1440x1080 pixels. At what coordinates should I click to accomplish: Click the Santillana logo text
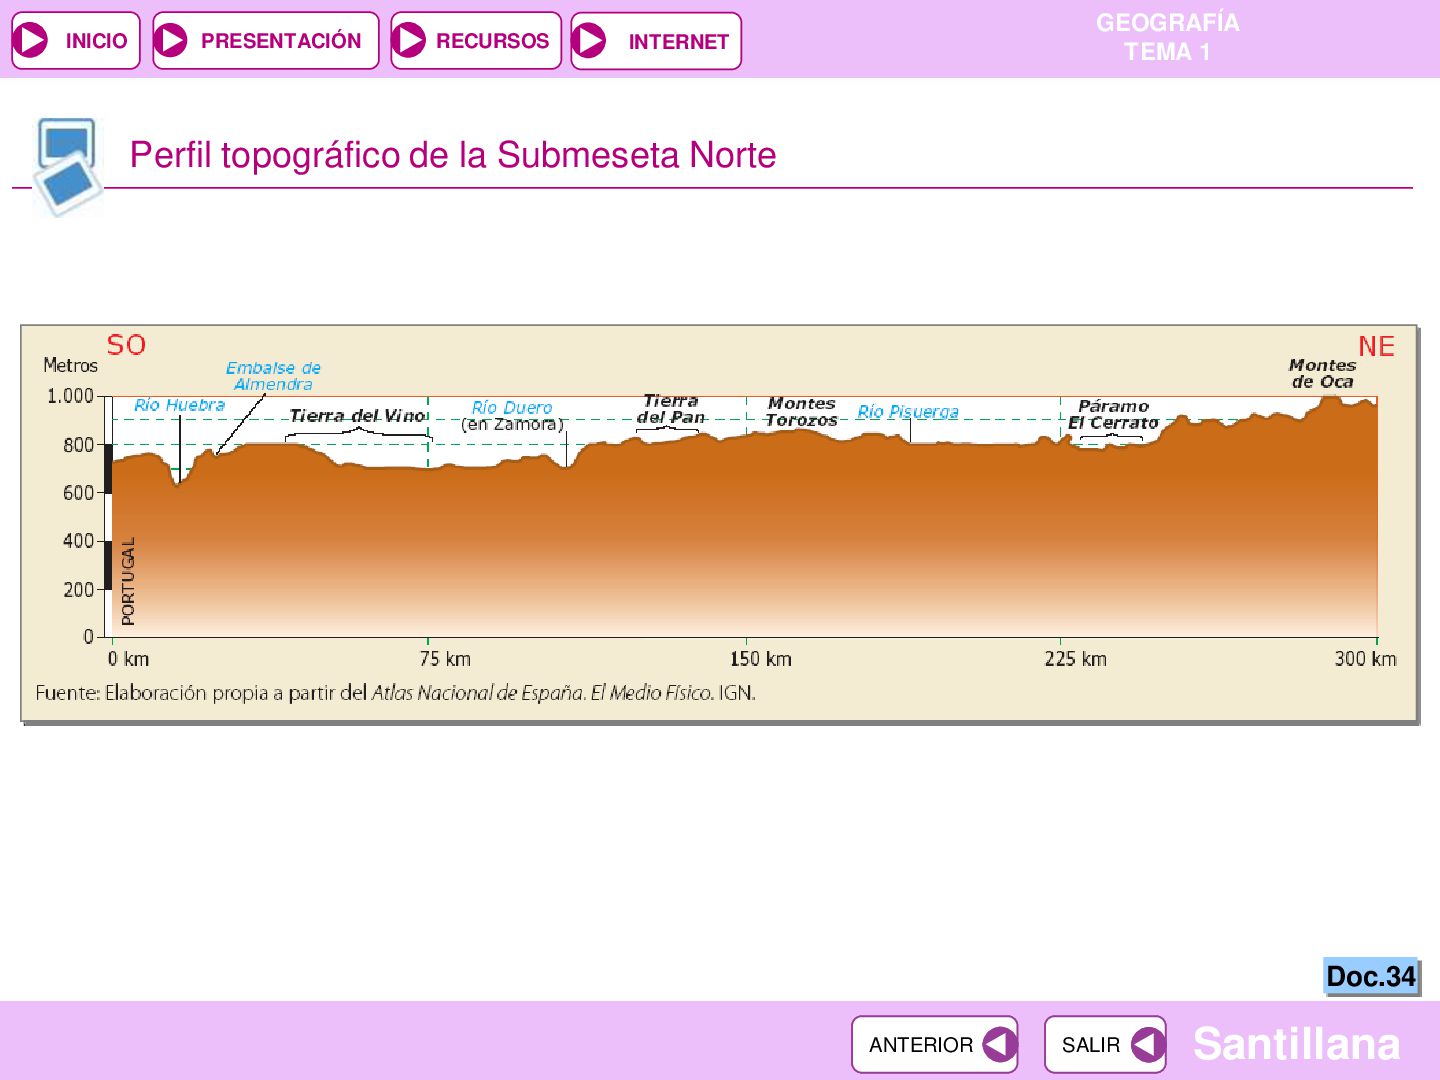coord(1296,1044)
